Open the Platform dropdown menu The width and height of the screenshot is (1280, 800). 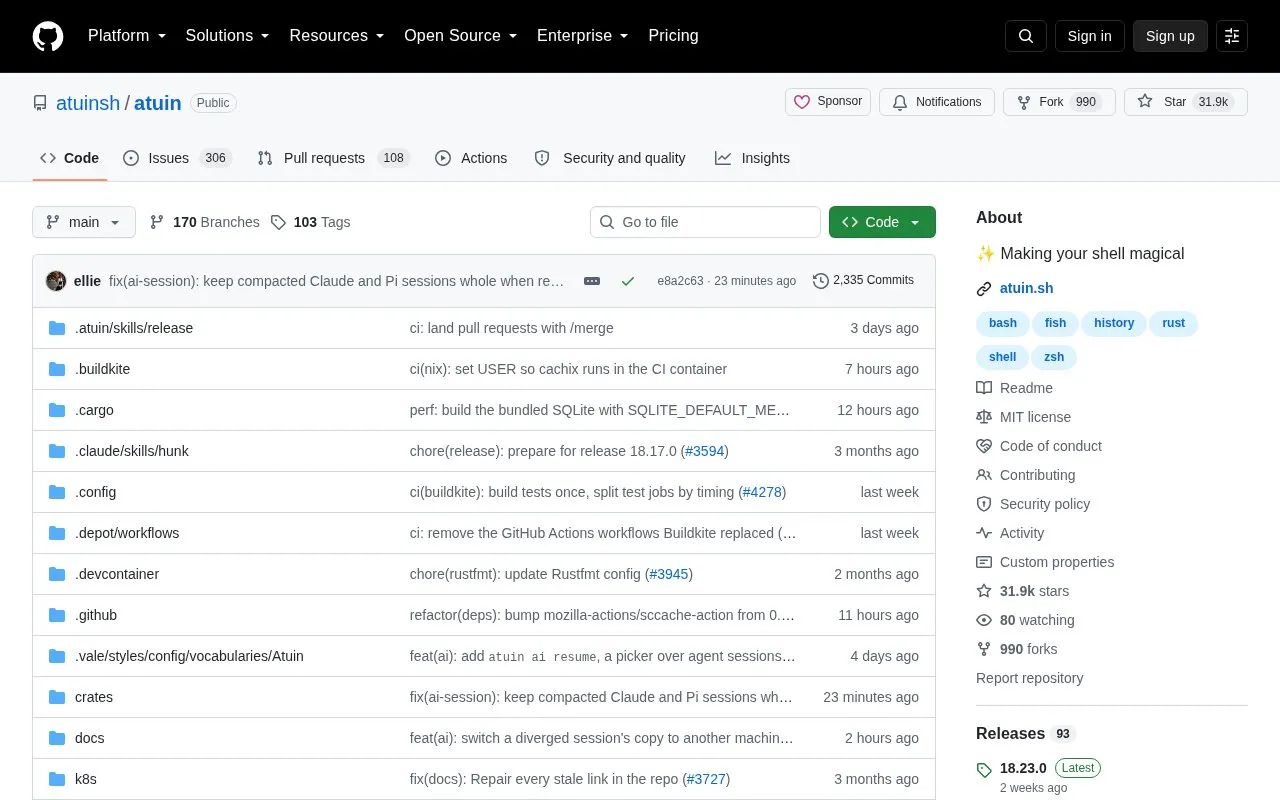(127, 36)
